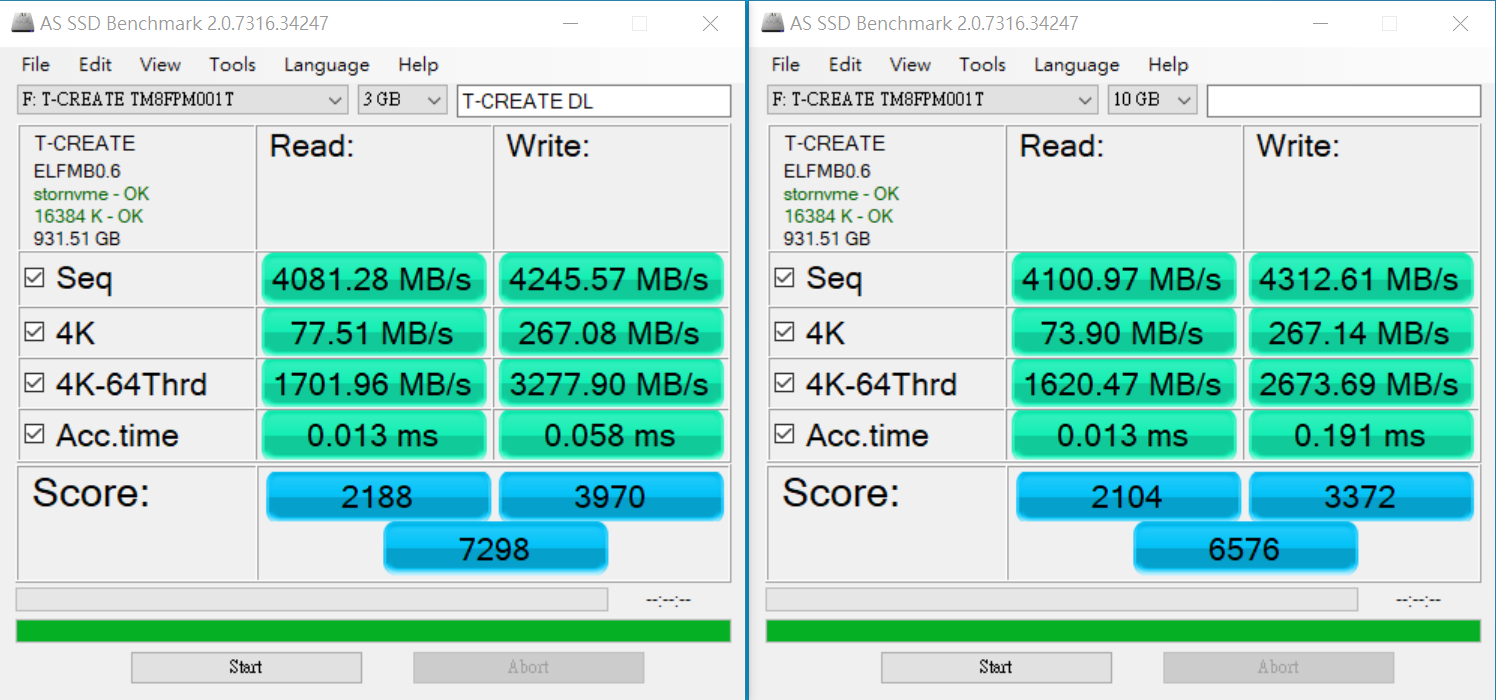
Task: Click the empty text field in the 10 GB window
Action: 1344,101
